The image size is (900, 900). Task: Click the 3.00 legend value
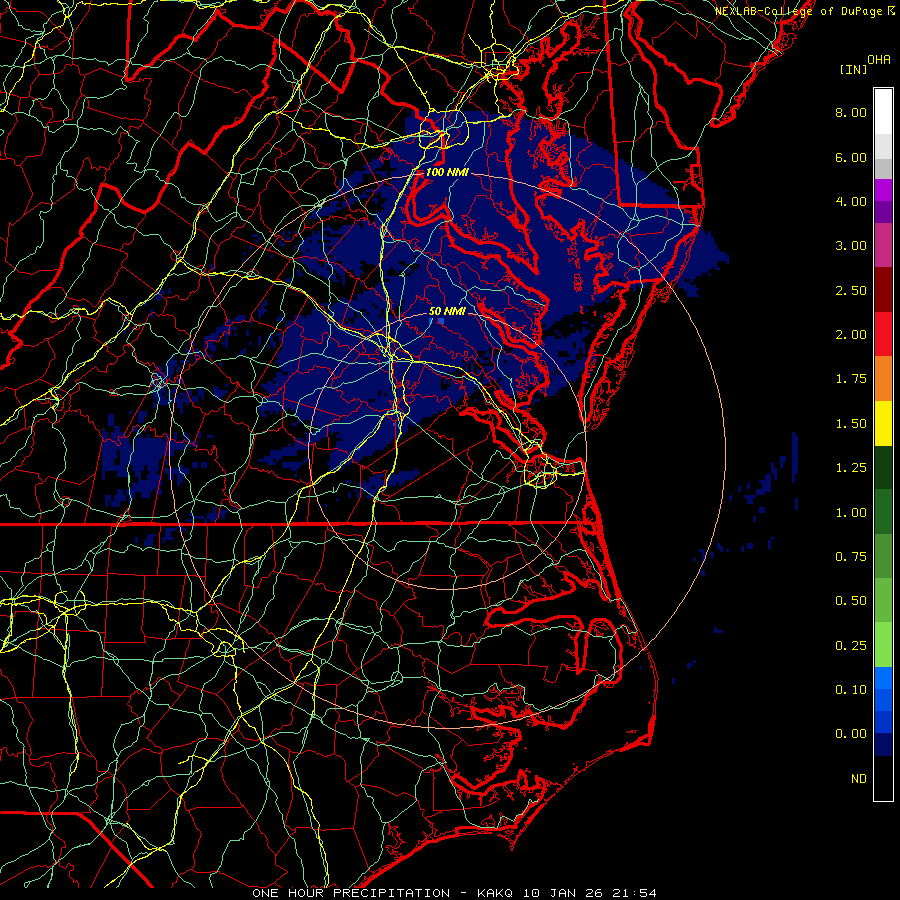[851, 246]
